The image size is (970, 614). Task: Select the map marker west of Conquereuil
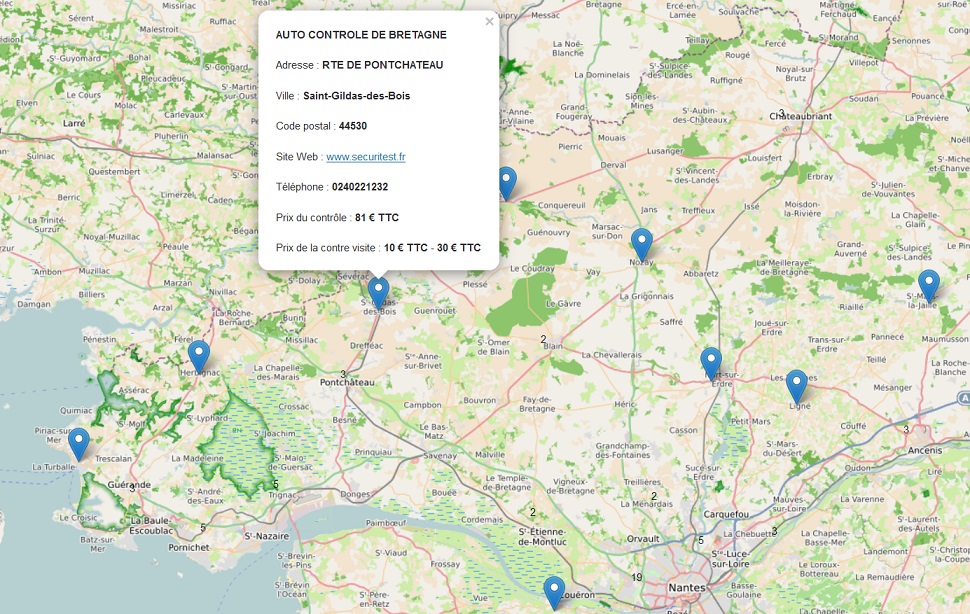point(506,183)
